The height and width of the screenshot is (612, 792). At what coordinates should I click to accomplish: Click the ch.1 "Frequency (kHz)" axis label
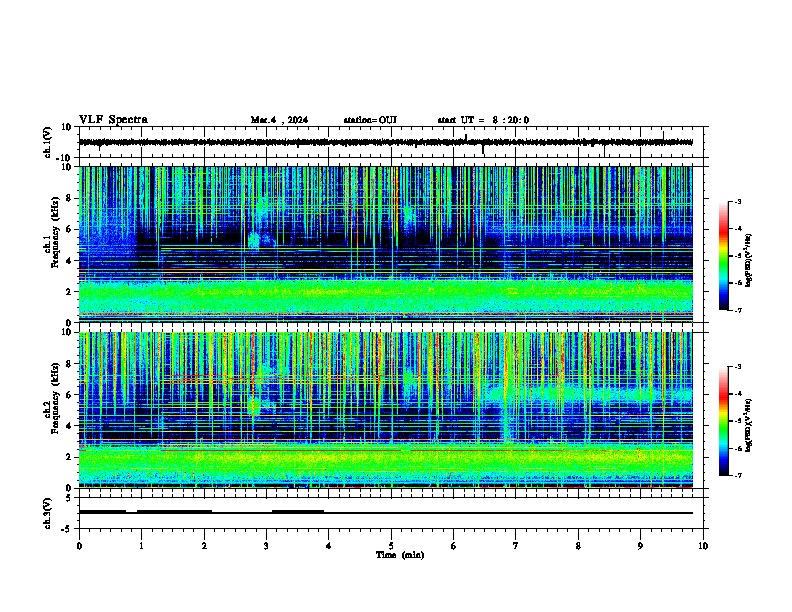55,232
